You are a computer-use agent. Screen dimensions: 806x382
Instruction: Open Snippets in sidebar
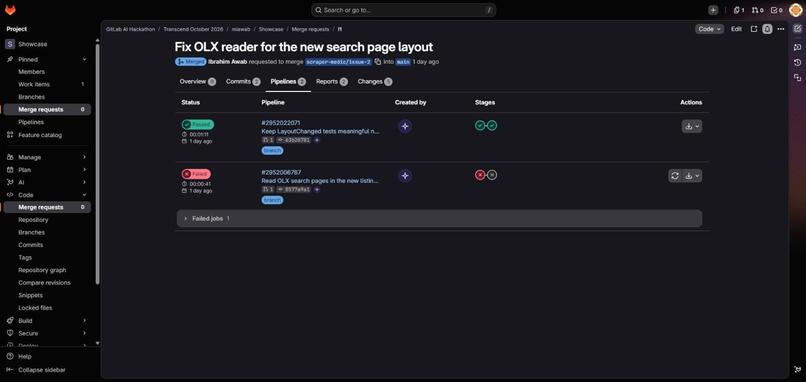click(47, 296)
